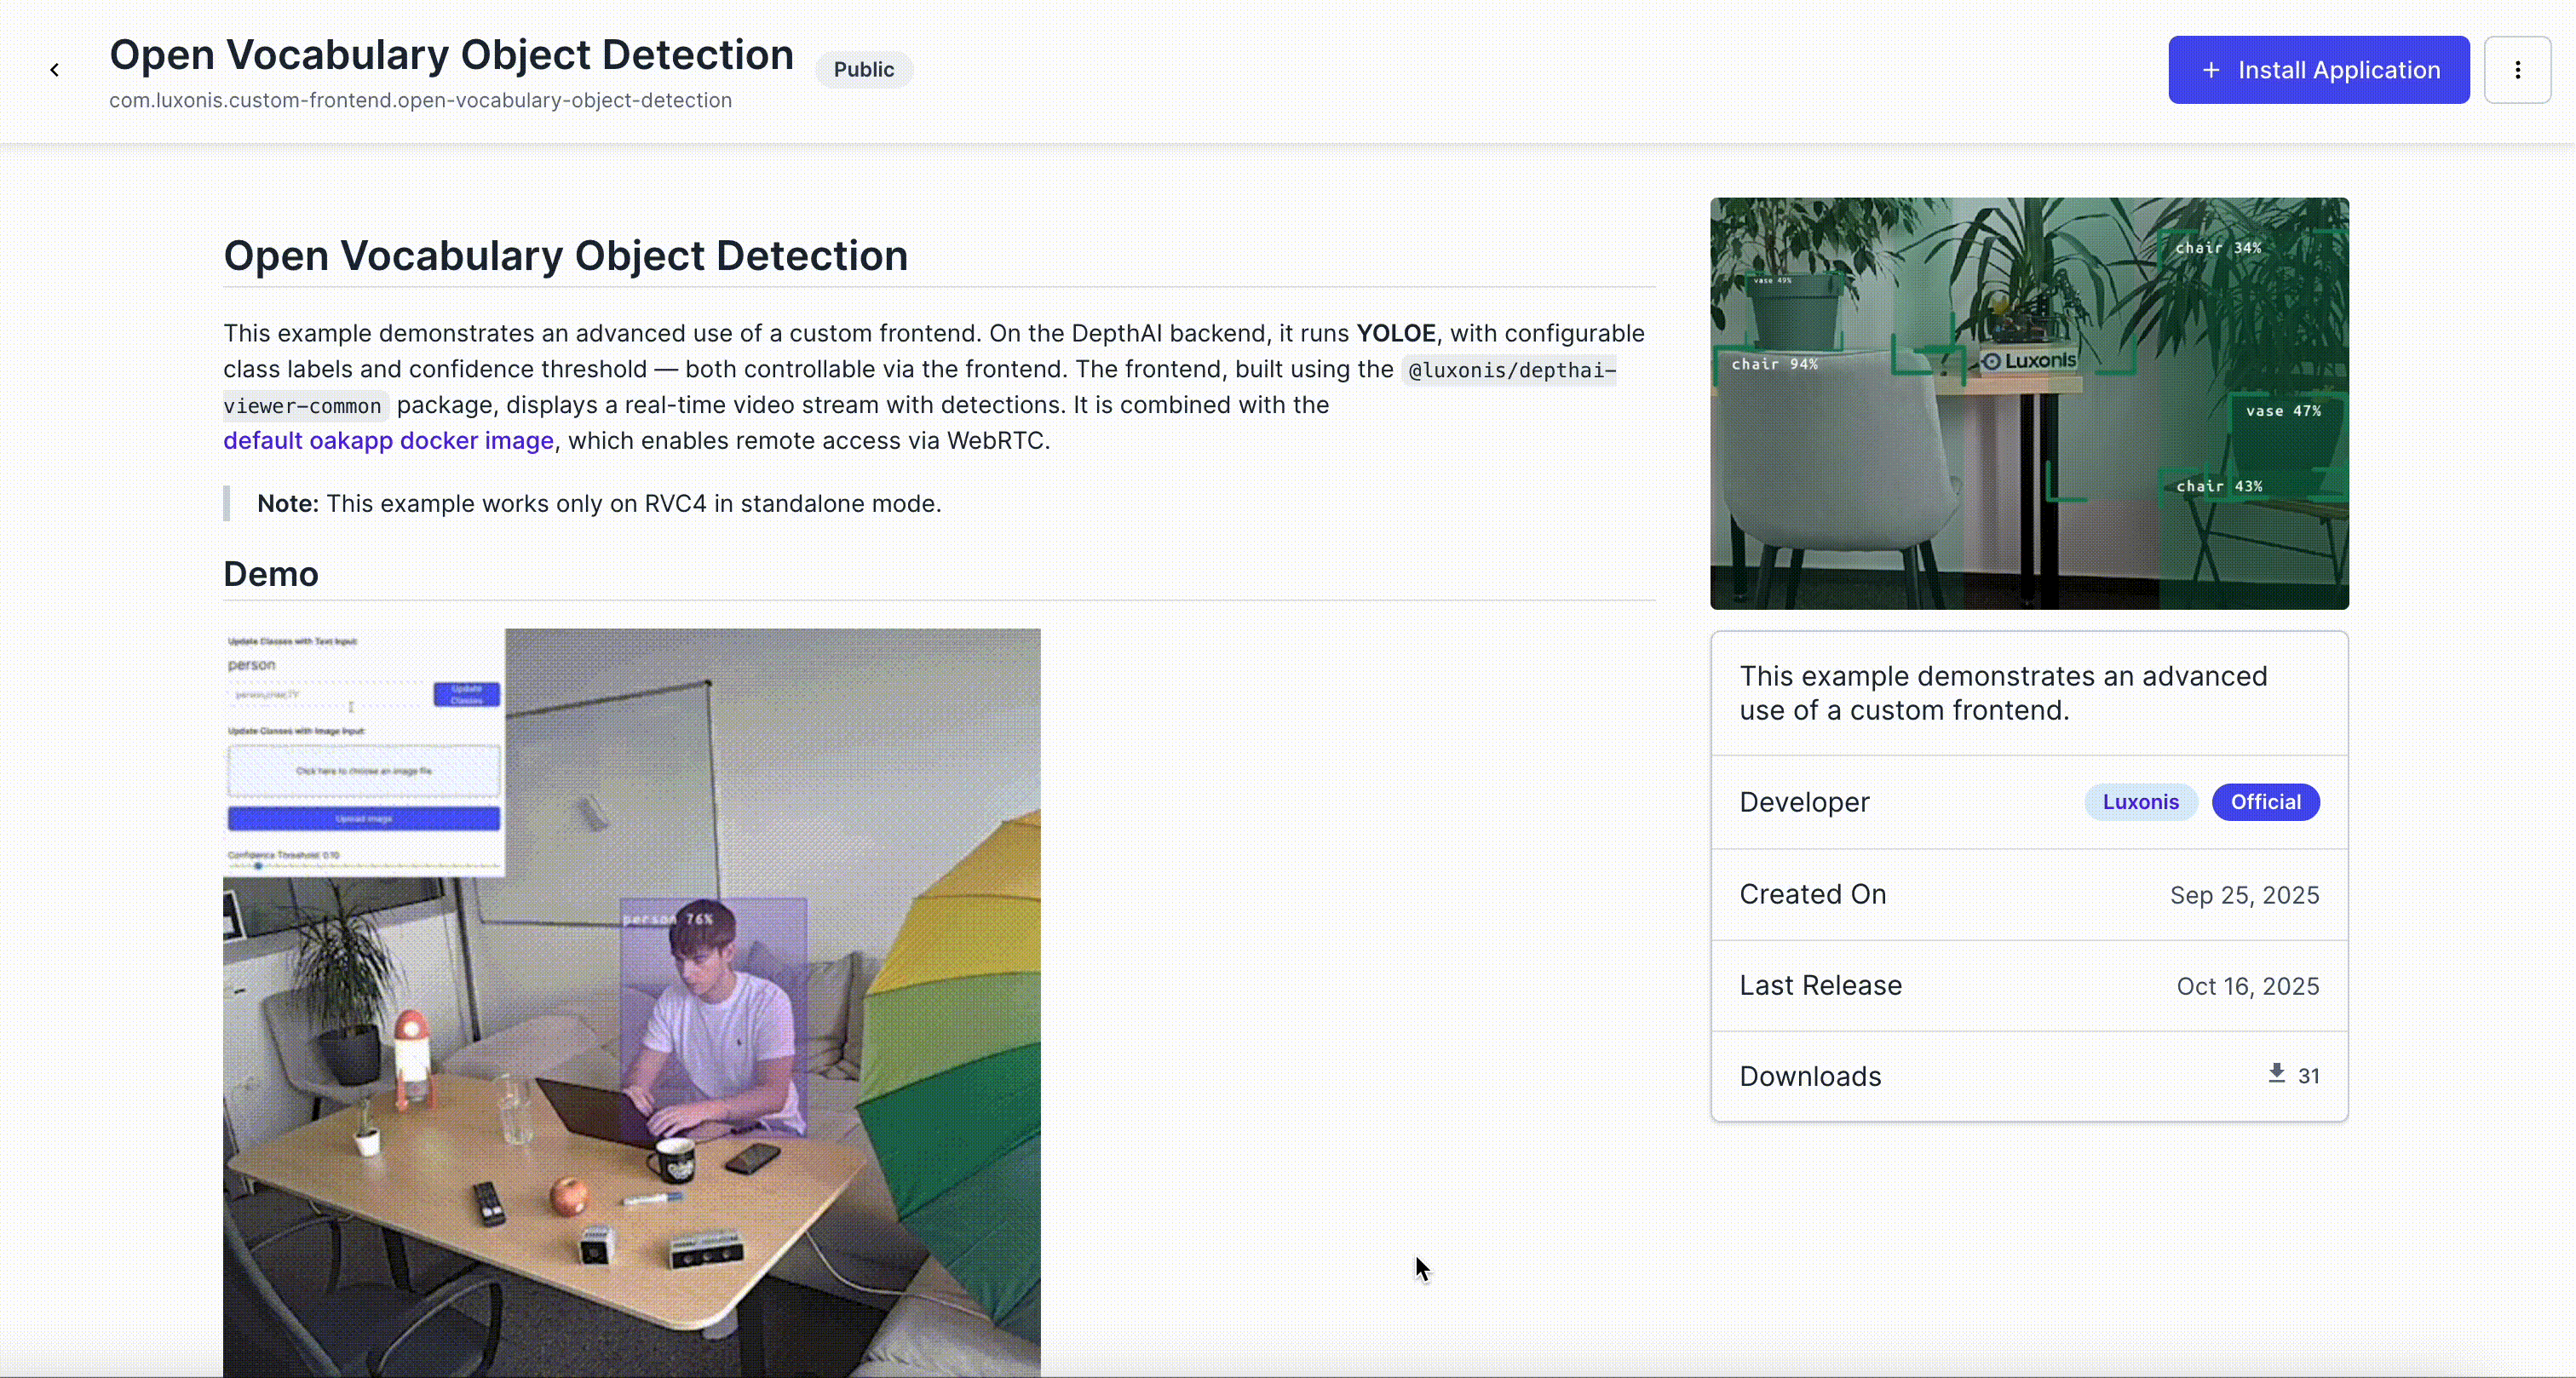Screen dimensions: 2576x1378
Task: Click the Luxonis logo in preview image
Action: click(2029, 361)
